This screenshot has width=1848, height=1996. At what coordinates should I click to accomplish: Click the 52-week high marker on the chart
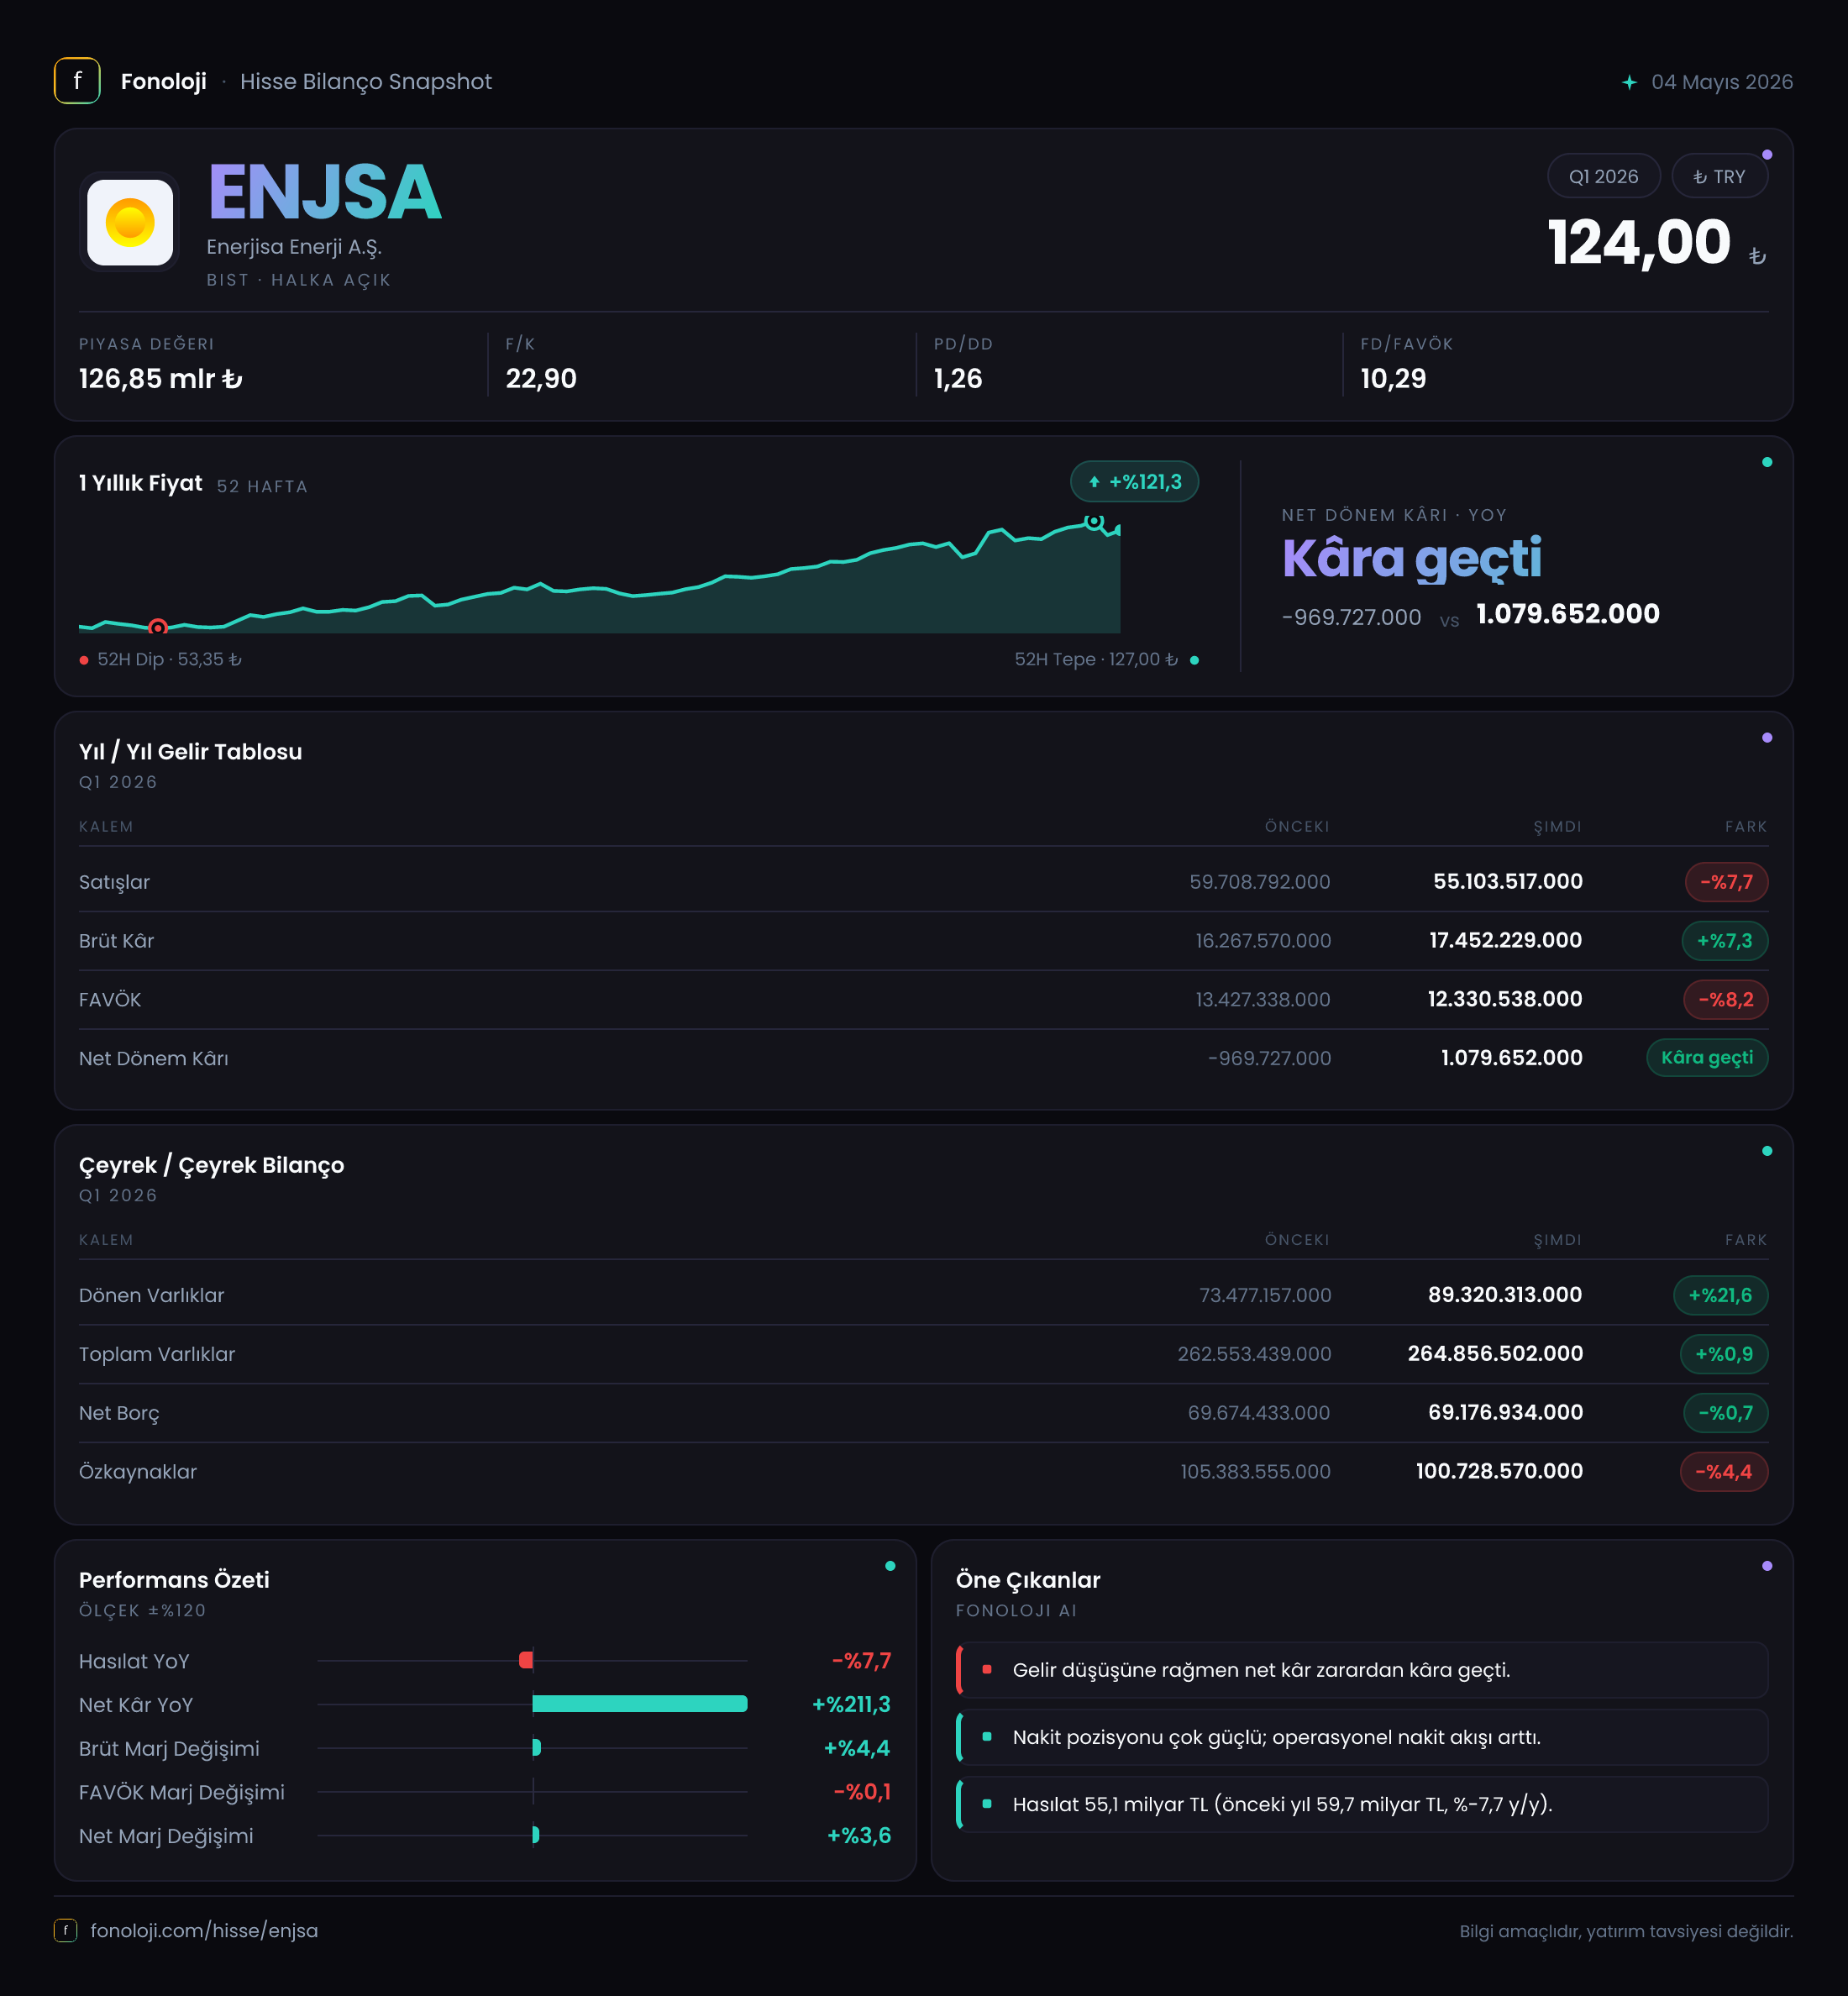1094,522
